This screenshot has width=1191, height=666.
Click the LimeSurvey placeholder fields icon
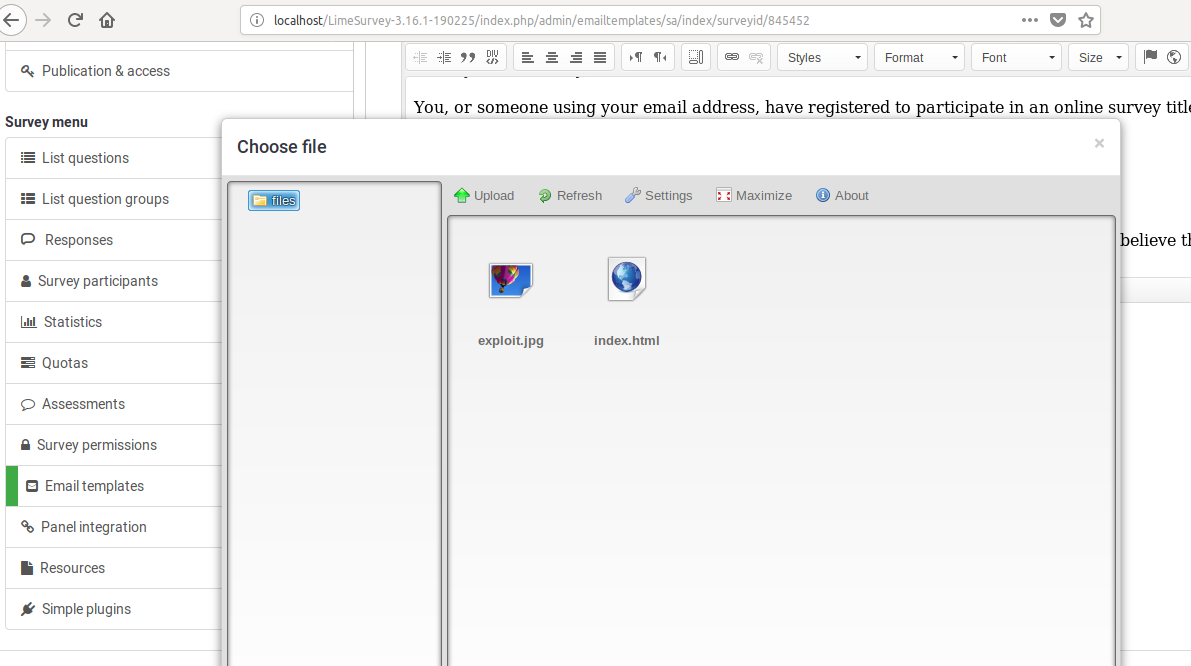(696, 58)
